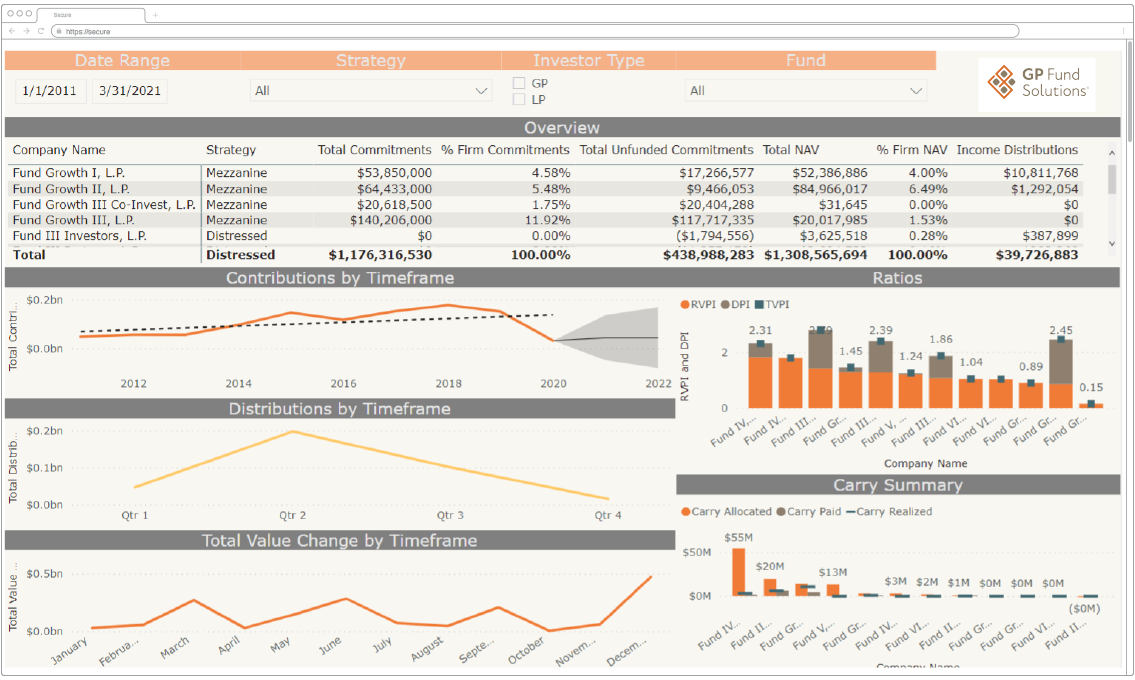Sort by % Firm NAV column header
Screen dimensions: 1135x680
pos(911,150)
